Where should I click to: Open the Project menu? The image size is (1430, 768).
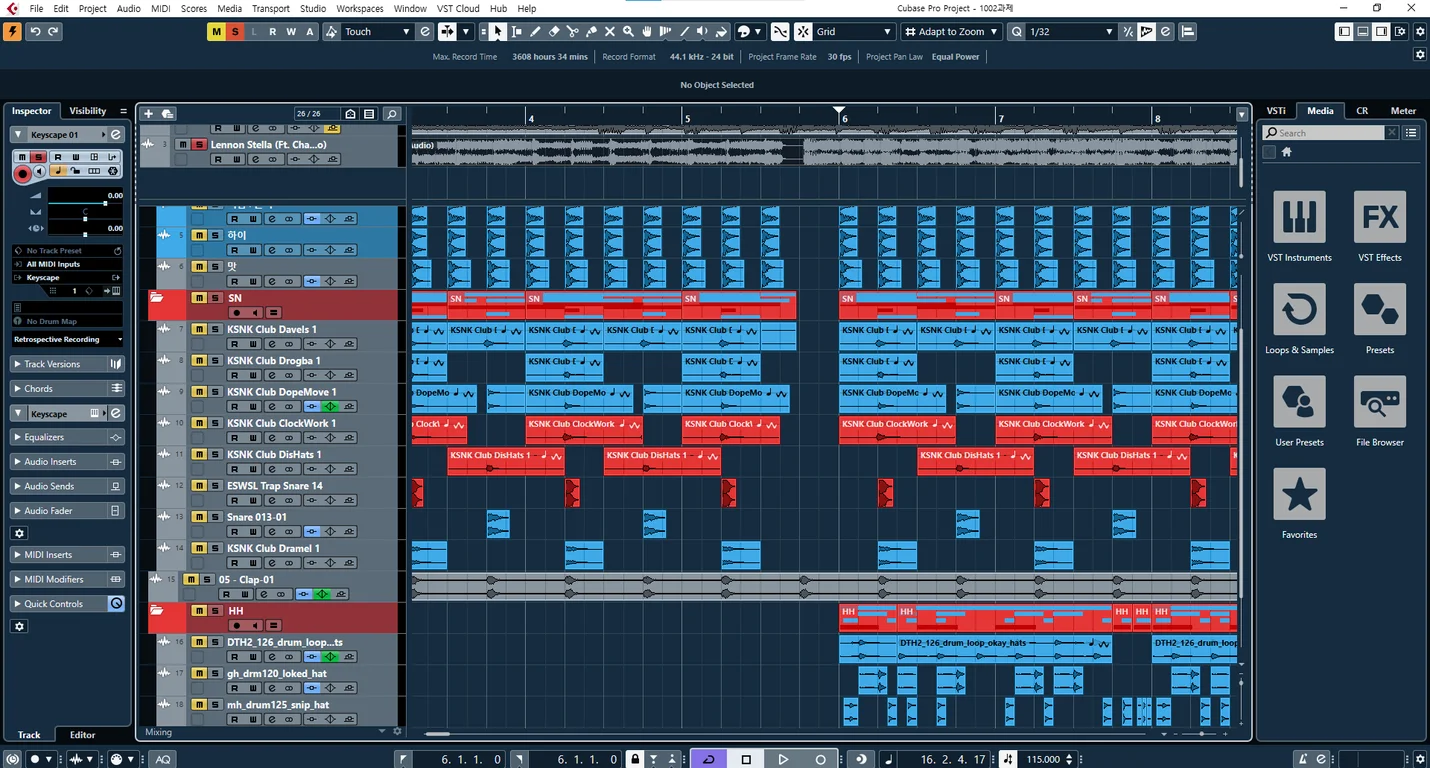[92, 8]
